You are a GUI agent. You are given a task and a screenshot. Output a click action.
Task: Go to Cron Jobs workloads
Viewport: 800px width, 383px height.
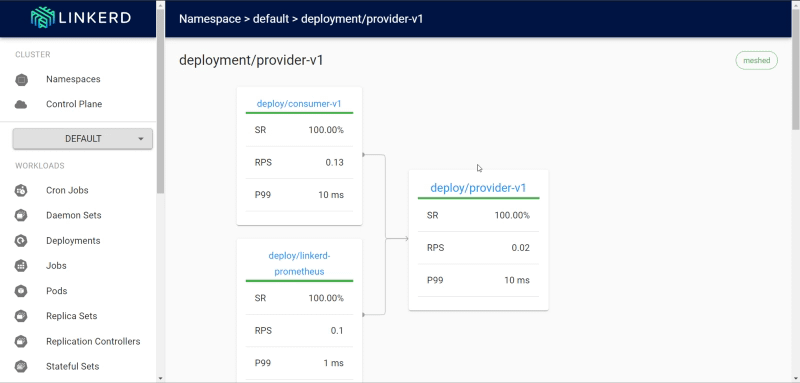tap(67, 190)
